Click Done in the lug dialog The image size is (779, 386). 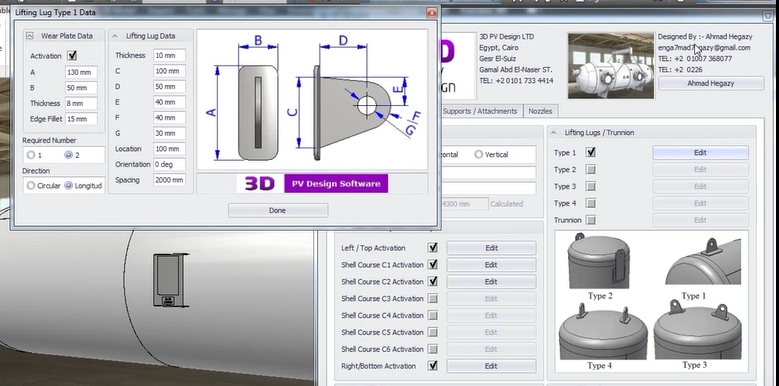tap(278, 210)
